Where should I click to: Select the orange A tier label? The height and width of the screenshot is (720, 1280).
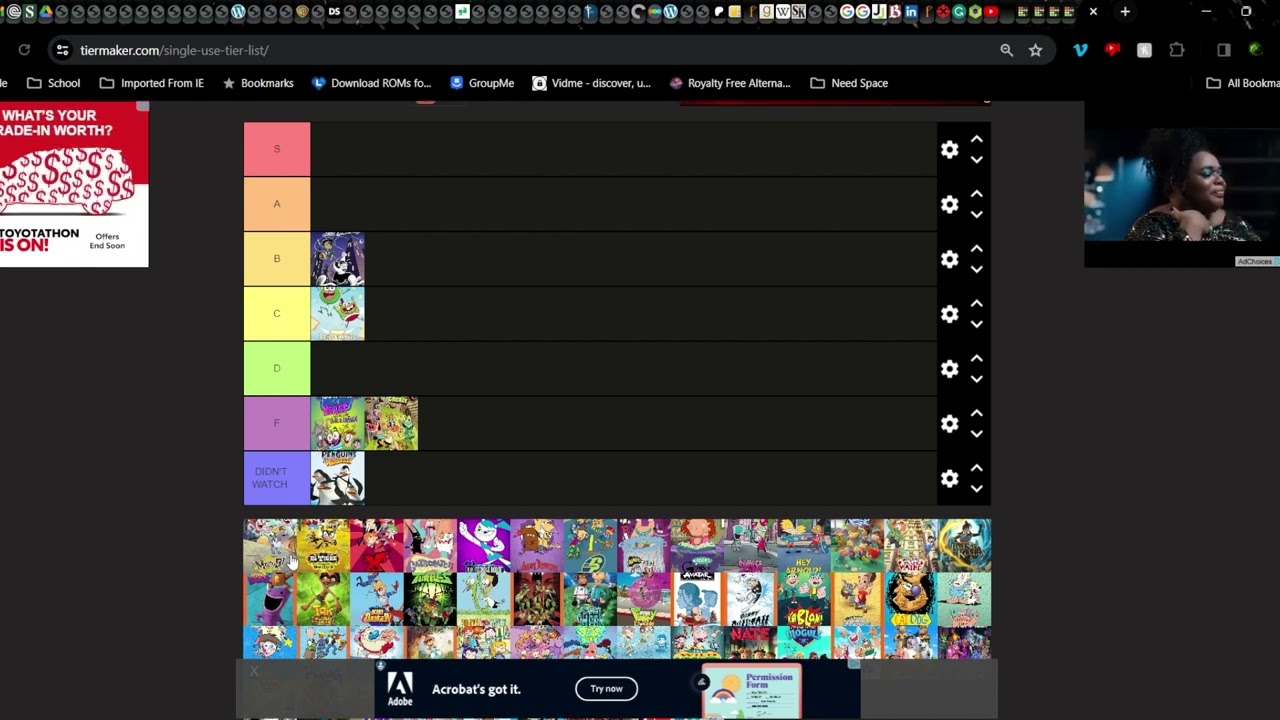point(277,204)
